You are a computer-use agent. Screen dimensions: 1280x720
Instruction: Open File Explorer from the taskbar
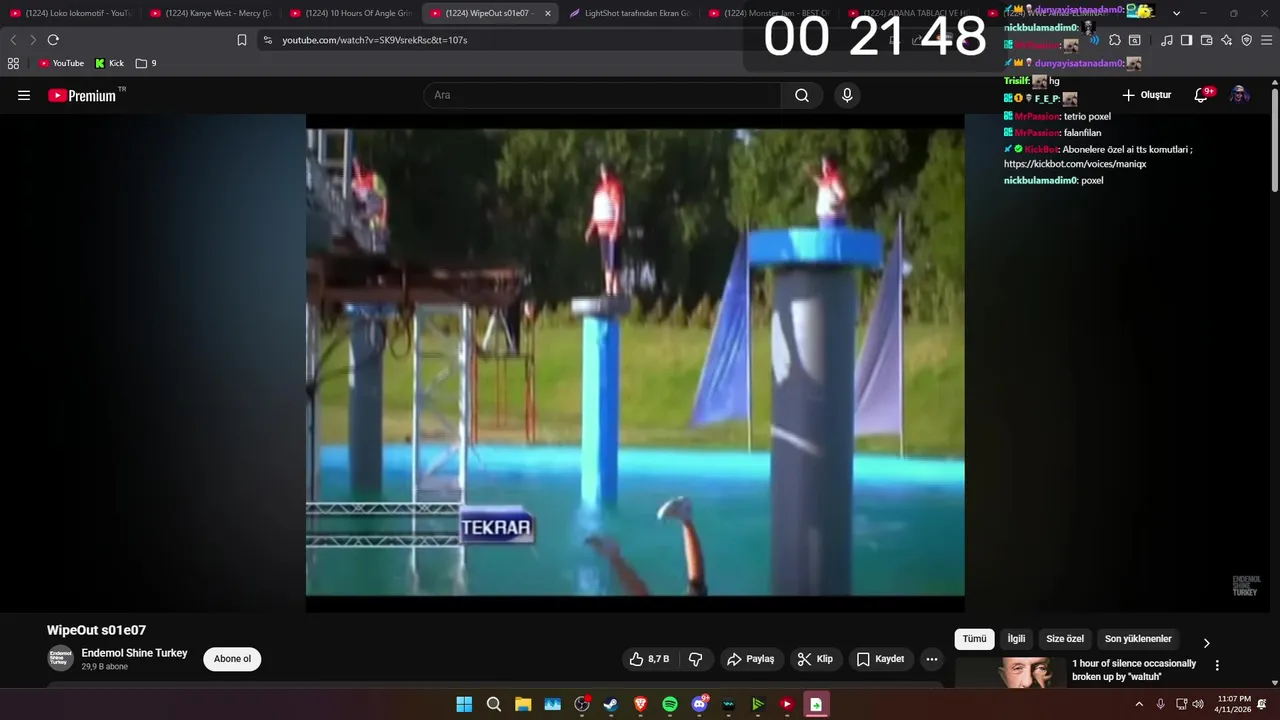[523, 704]
